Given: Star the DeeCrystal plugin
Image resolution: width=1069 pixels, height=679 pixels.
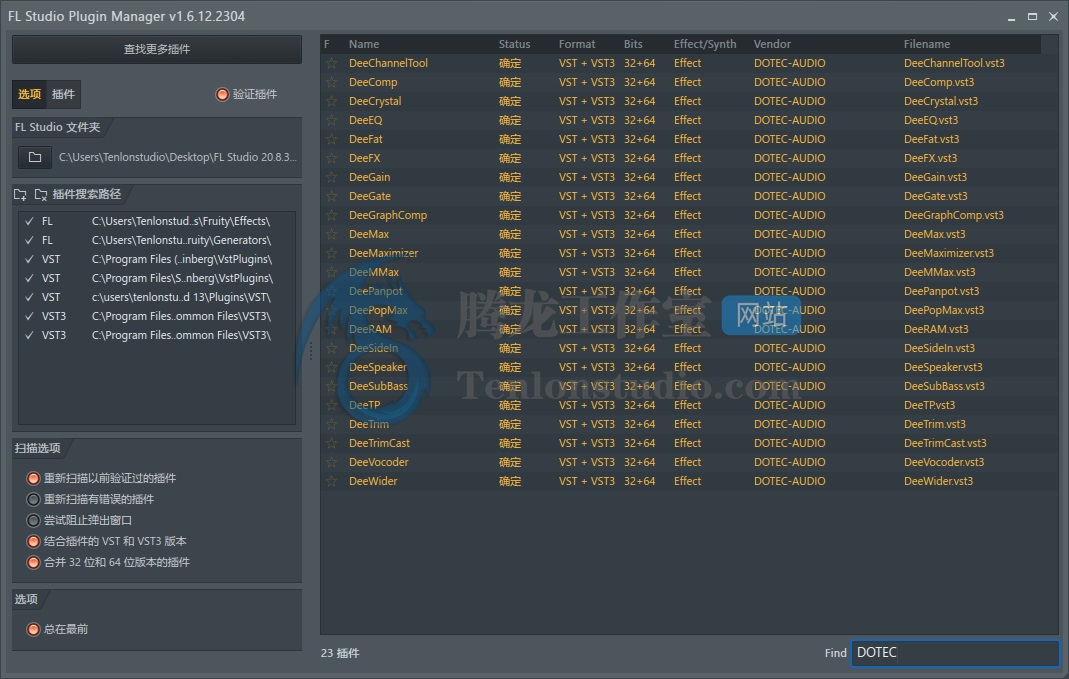Looking at the screenshot, I should (x=331, y=102).
